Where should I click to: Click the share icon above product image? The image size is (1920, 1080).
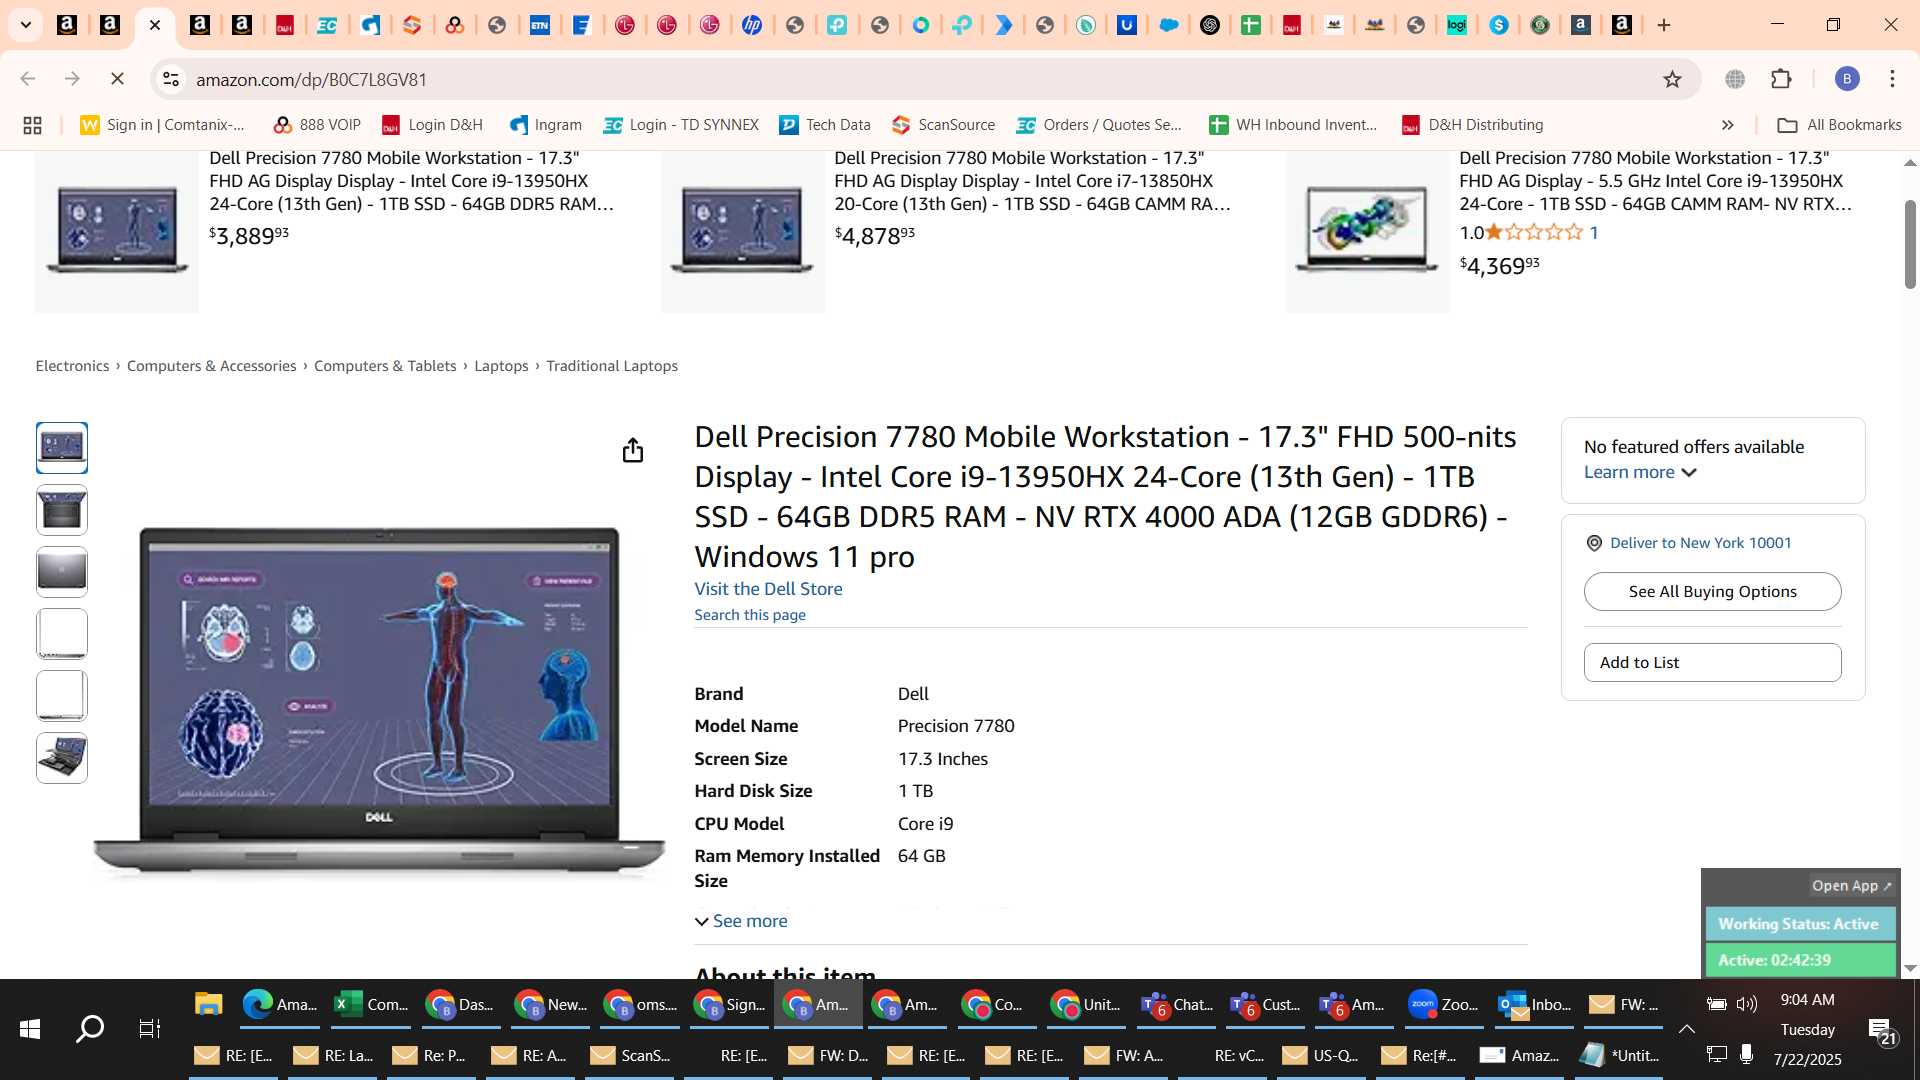632,451
